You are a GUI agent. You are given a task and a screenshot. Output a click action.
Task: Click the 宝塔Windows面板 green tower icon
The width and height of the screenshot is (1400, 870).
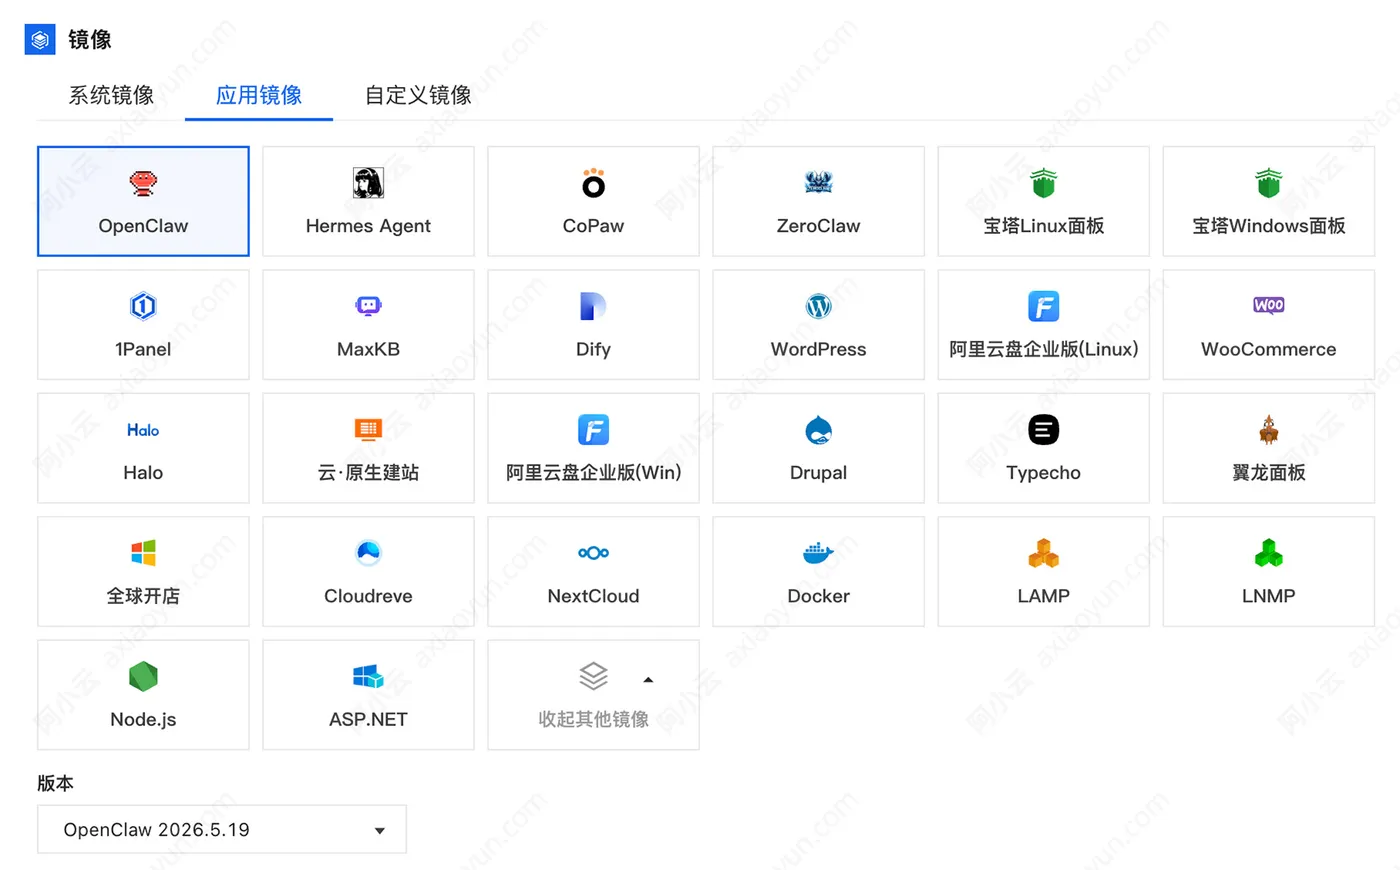pyautogui.click(x=1268, y=183)
